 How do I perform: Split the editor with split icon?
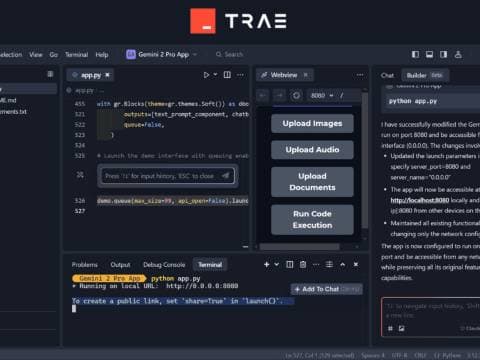[x=227, y=75]
